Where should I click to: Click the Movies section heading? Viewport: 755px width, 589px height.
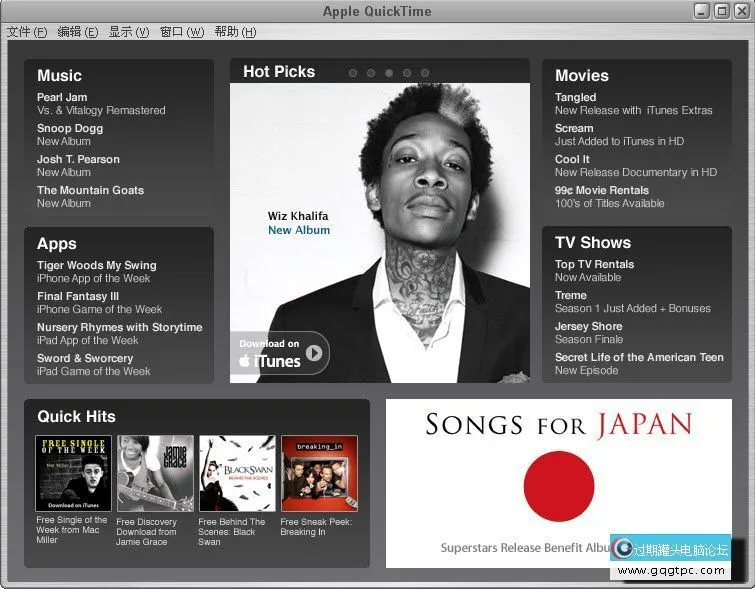(x=582, y=76)
